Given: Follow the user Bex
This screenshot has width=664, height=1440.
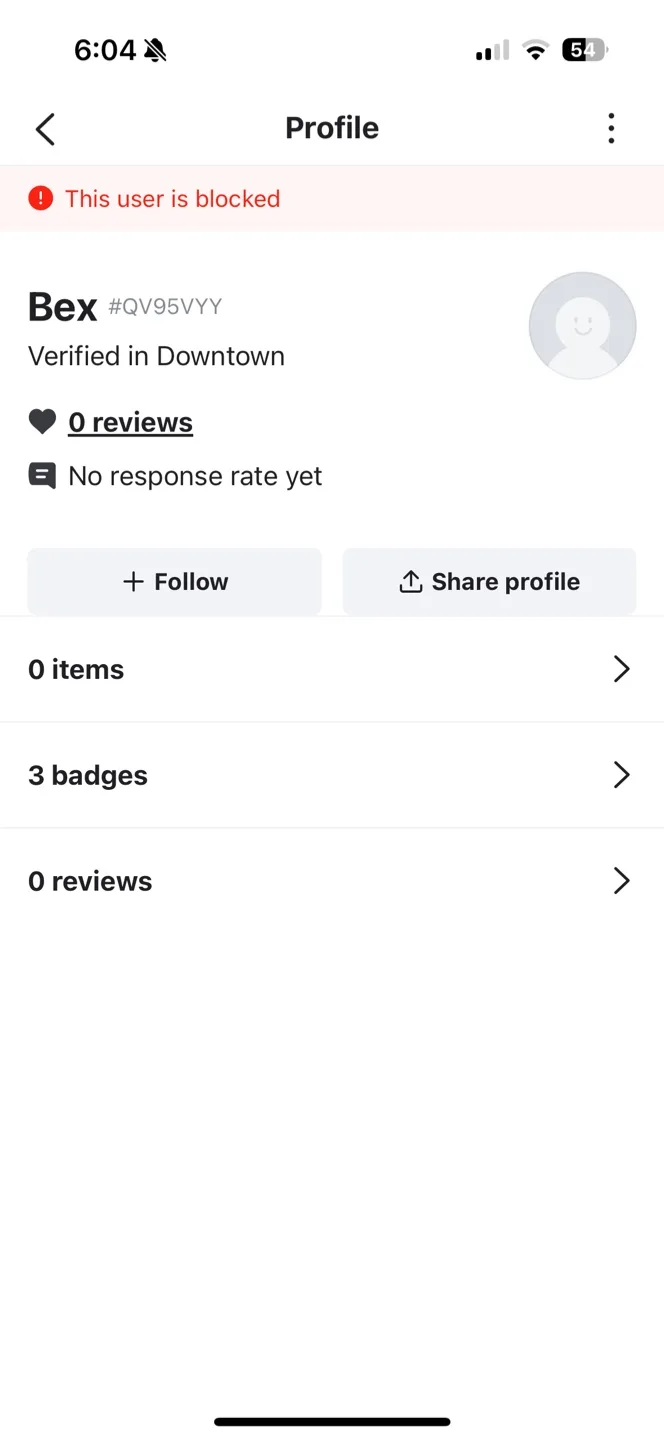Looking at the screenshot, I should tap(175, 581).
